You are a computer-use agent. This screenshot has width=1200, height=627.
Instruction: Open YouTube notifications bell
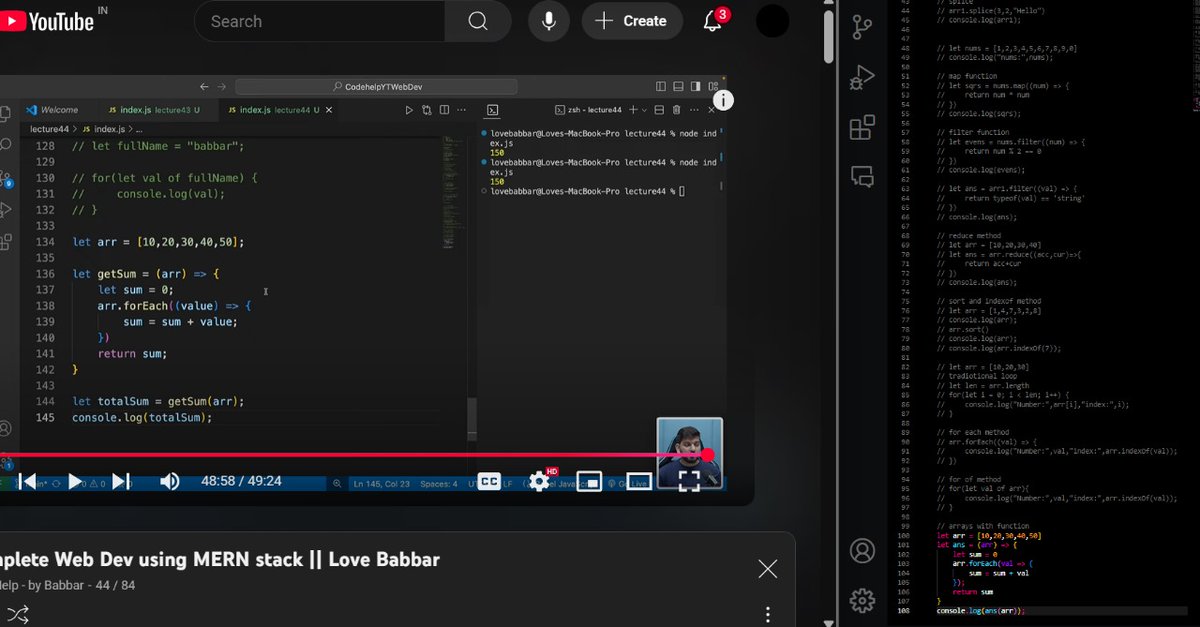click(713, 21)
